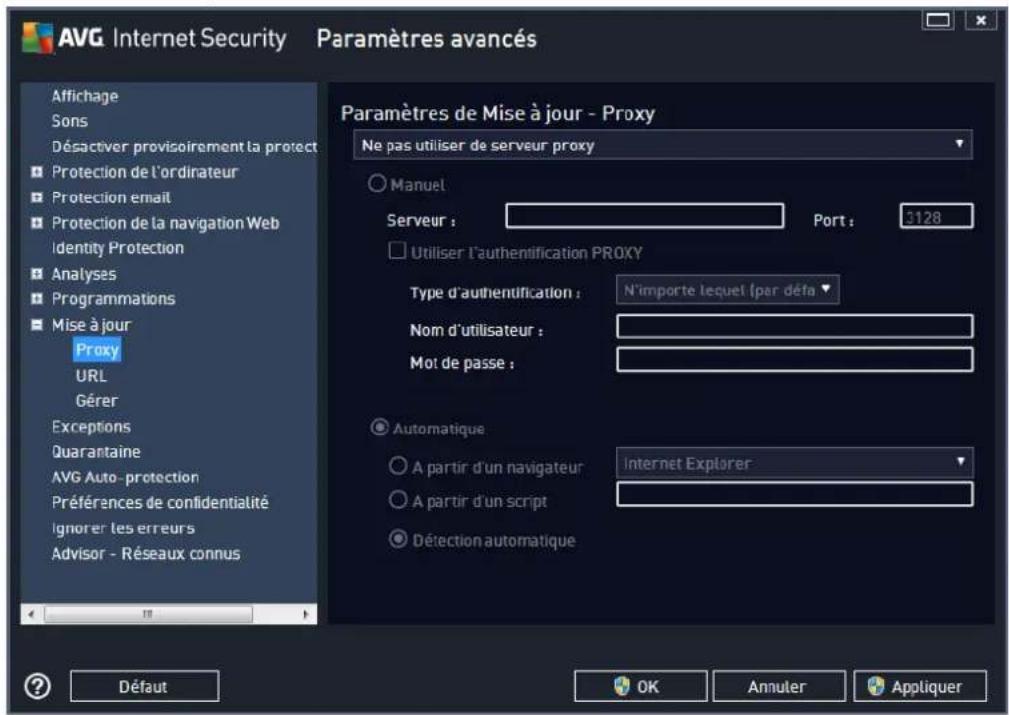
Task: Click the Protection email label
Action: pyautogui.click(x=111, y=197)
